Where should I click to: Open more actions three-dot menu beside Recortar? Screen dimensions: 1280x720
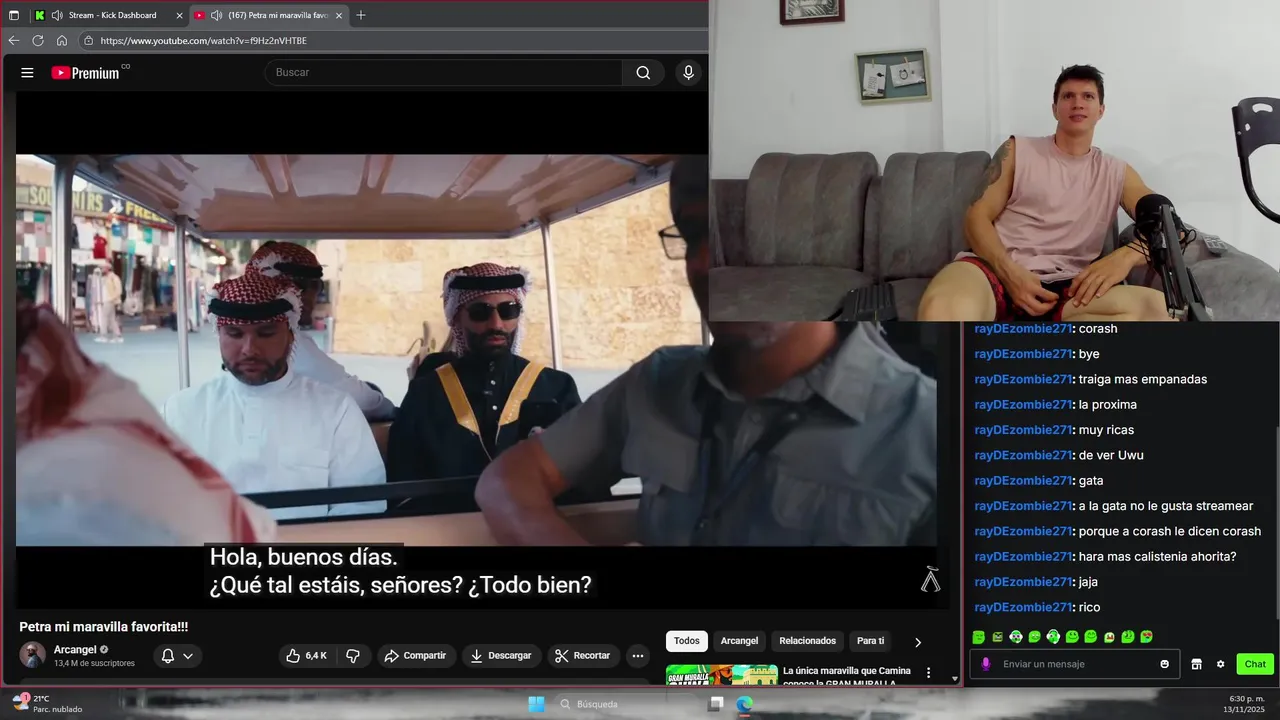coord(638,656)
